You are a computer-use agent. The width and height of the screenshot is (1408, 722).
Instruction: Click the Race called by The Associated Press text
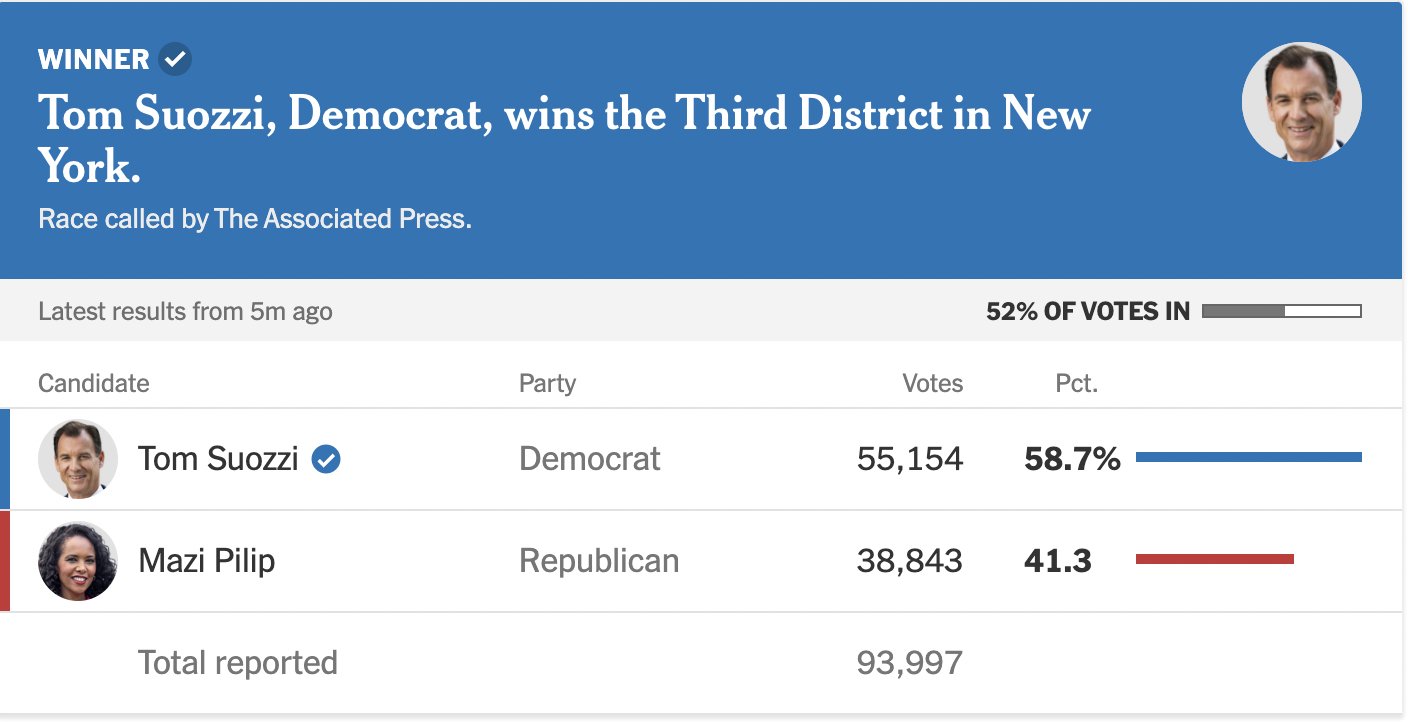(x=255, y=219)
